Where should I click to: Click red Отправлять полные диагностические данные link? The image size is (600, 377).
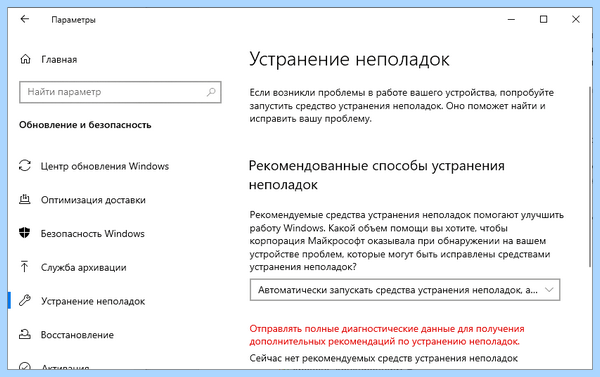[387, 335]
